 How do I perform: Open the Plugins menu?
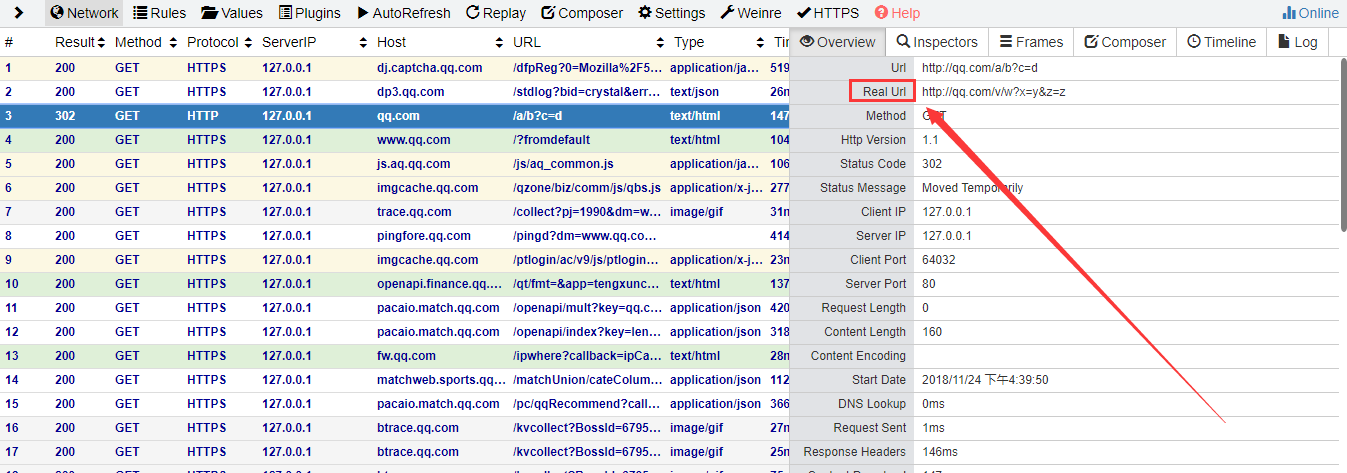(310, 13)
